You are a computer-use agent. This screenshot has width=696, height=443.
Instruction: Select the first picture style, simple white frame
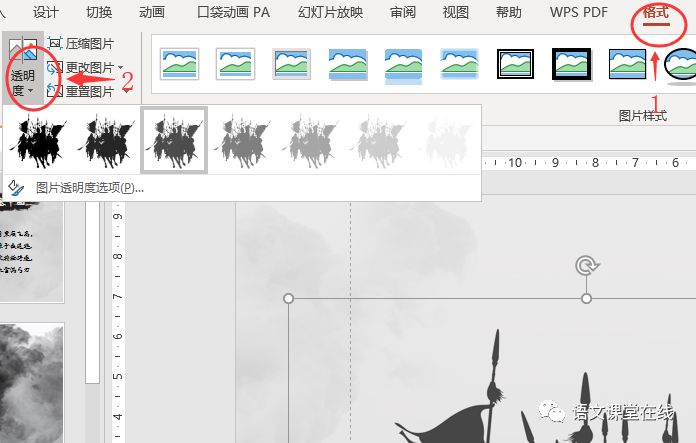pos(179,64)
